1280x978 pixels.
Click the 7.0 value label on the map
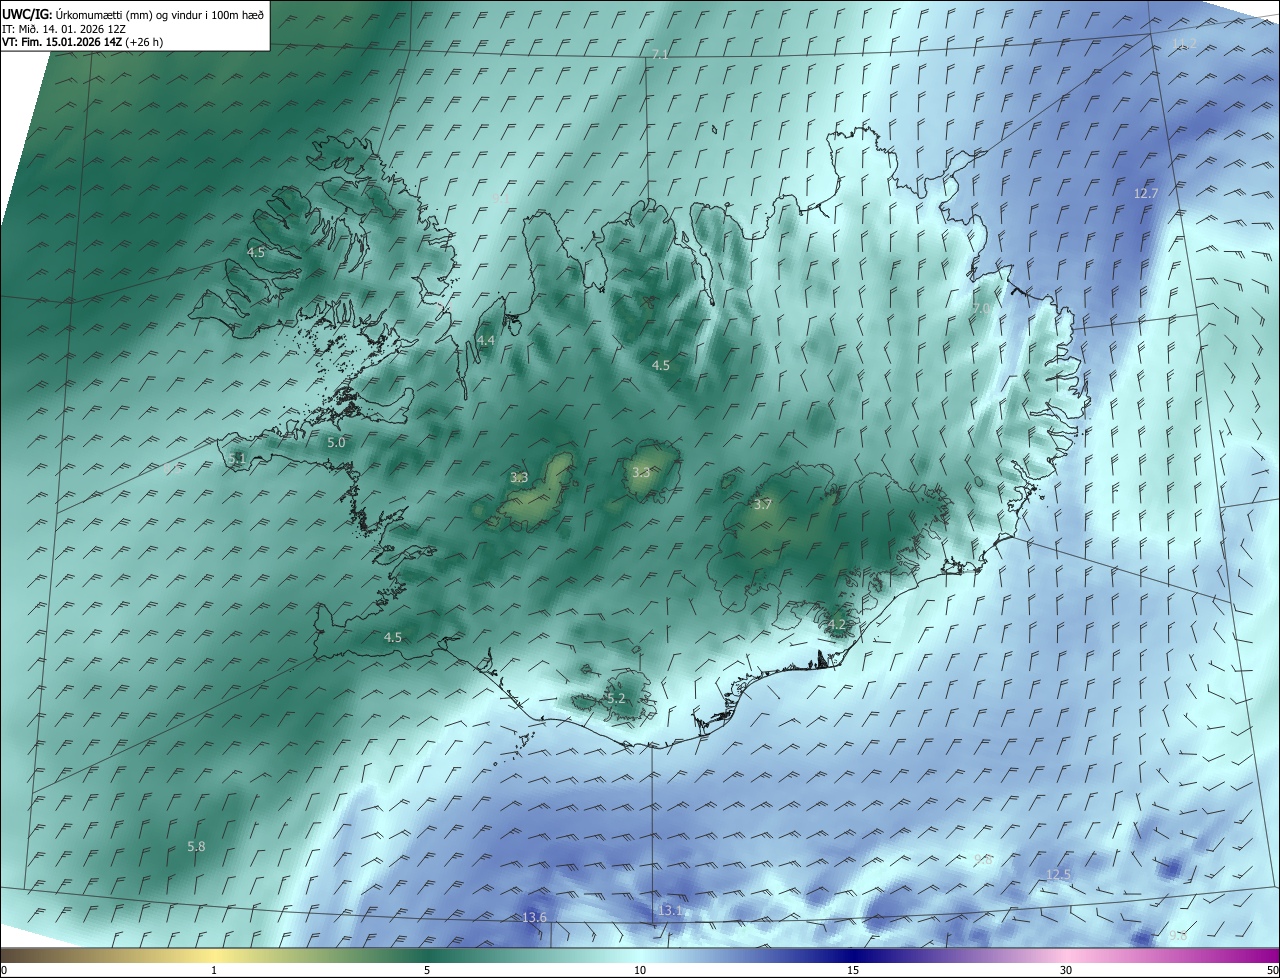tap(981, 309)
